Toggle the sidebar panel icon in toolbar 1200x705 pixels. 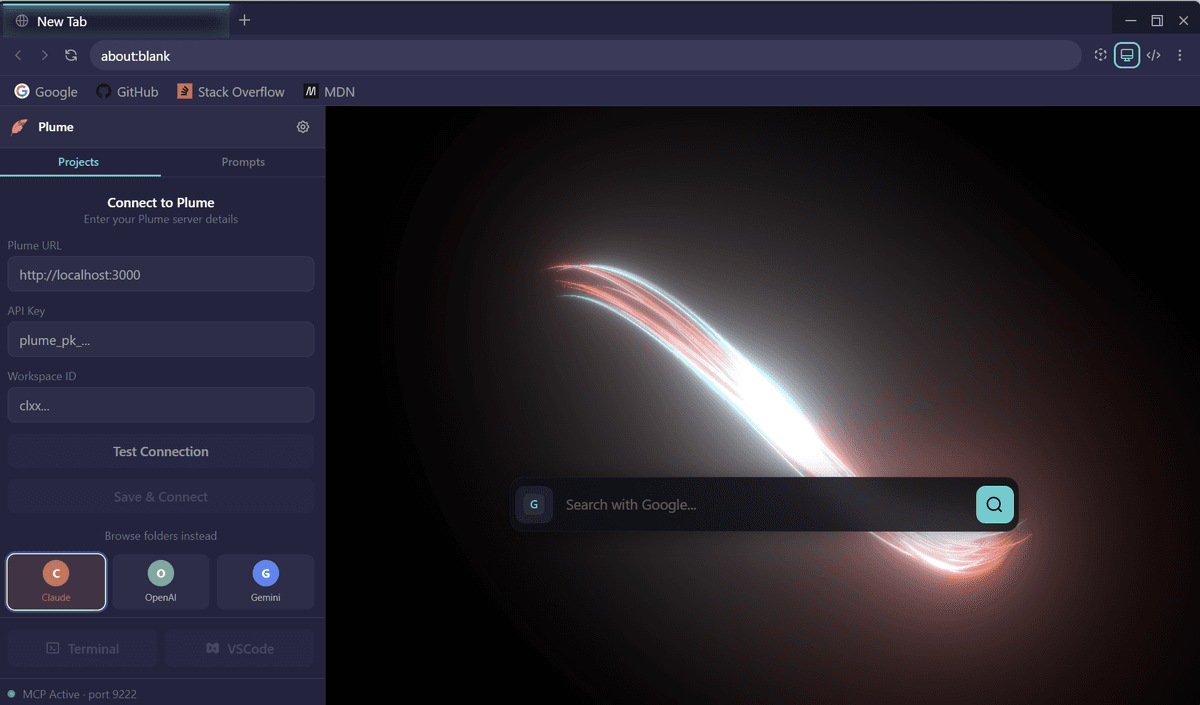(1127, 56)
